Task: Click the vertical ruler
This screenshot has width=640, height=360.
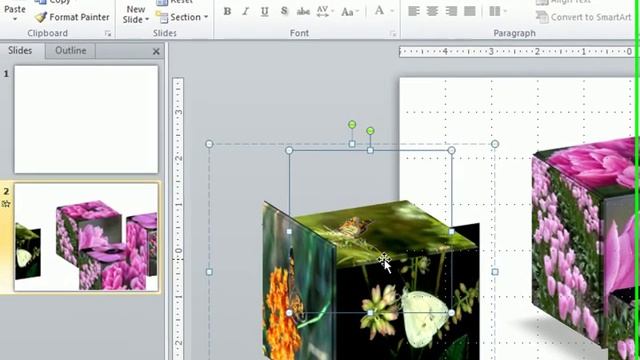Action: 178,218
